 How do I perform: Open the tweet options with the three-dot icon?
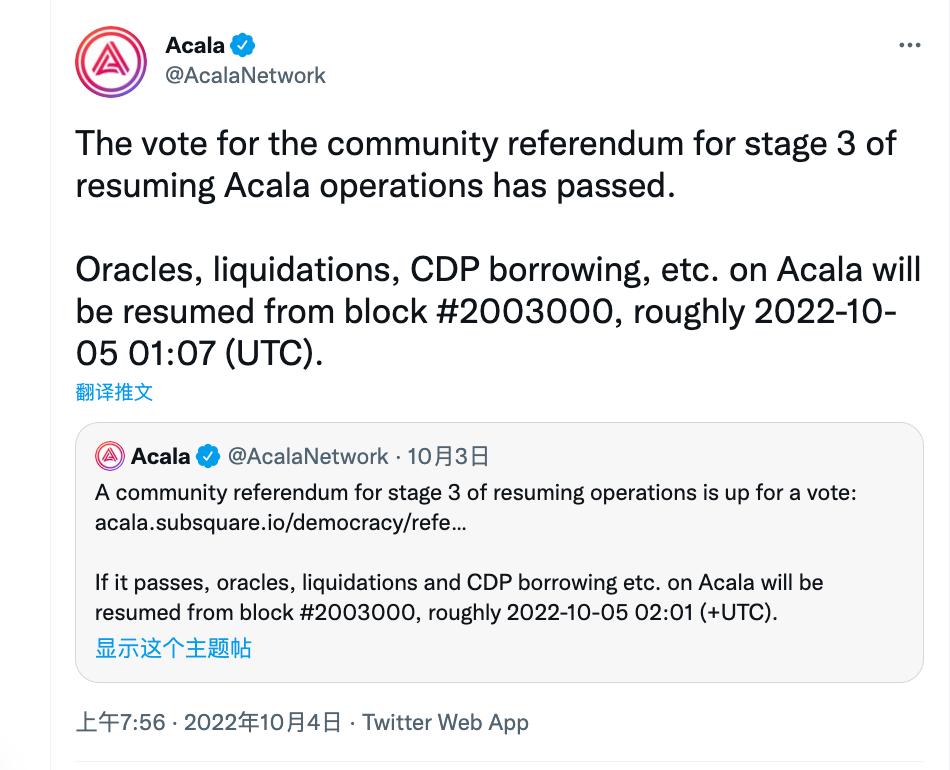[908, 43]
